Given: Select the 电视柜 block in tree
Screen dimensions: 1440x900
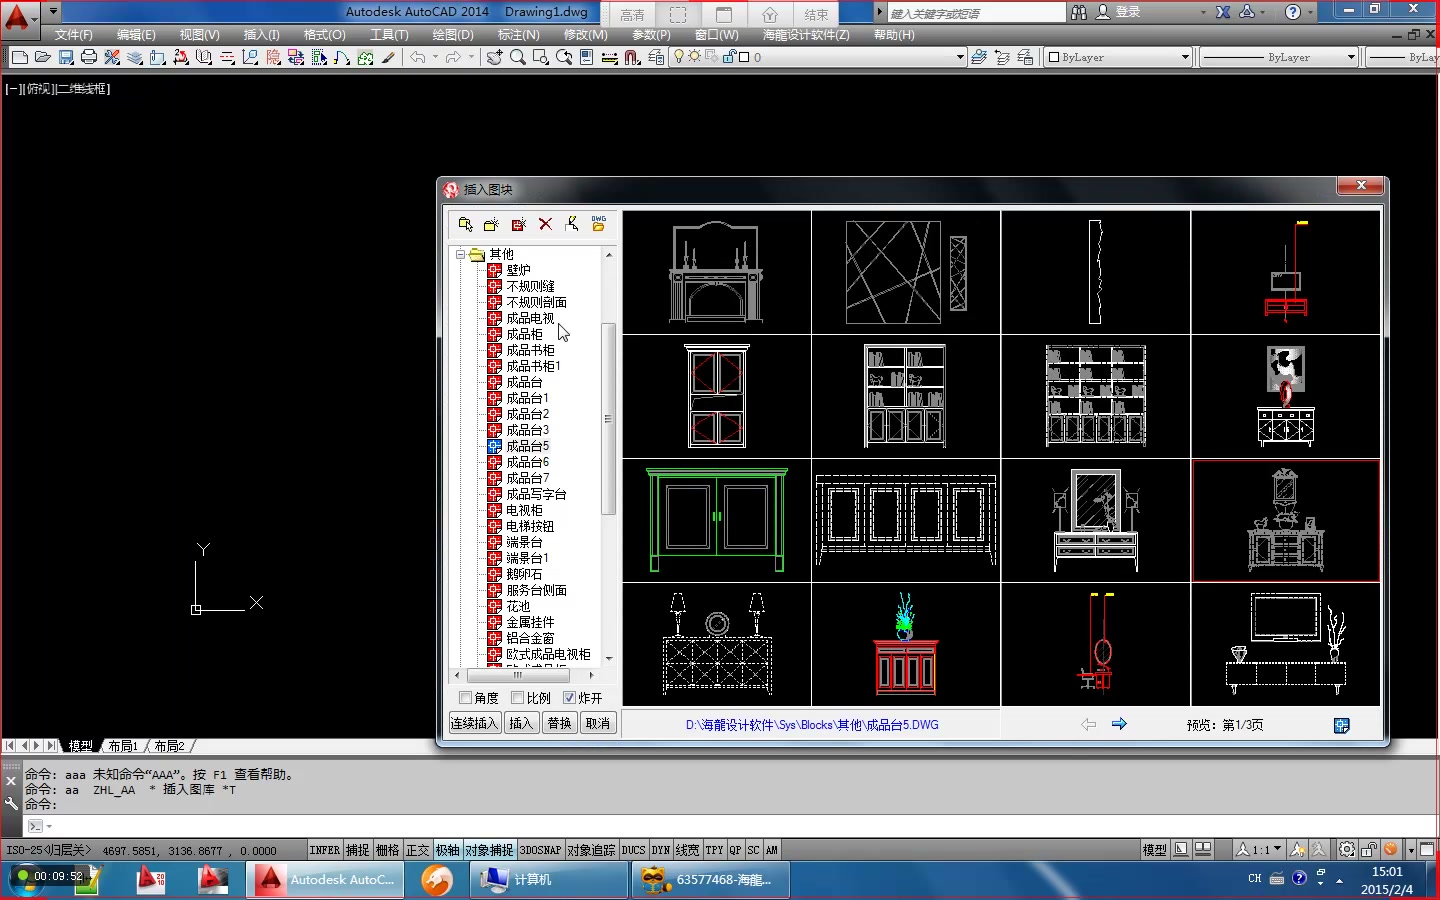Looking at the screenshot, I should pyautogui.click(x=524, y=510).
